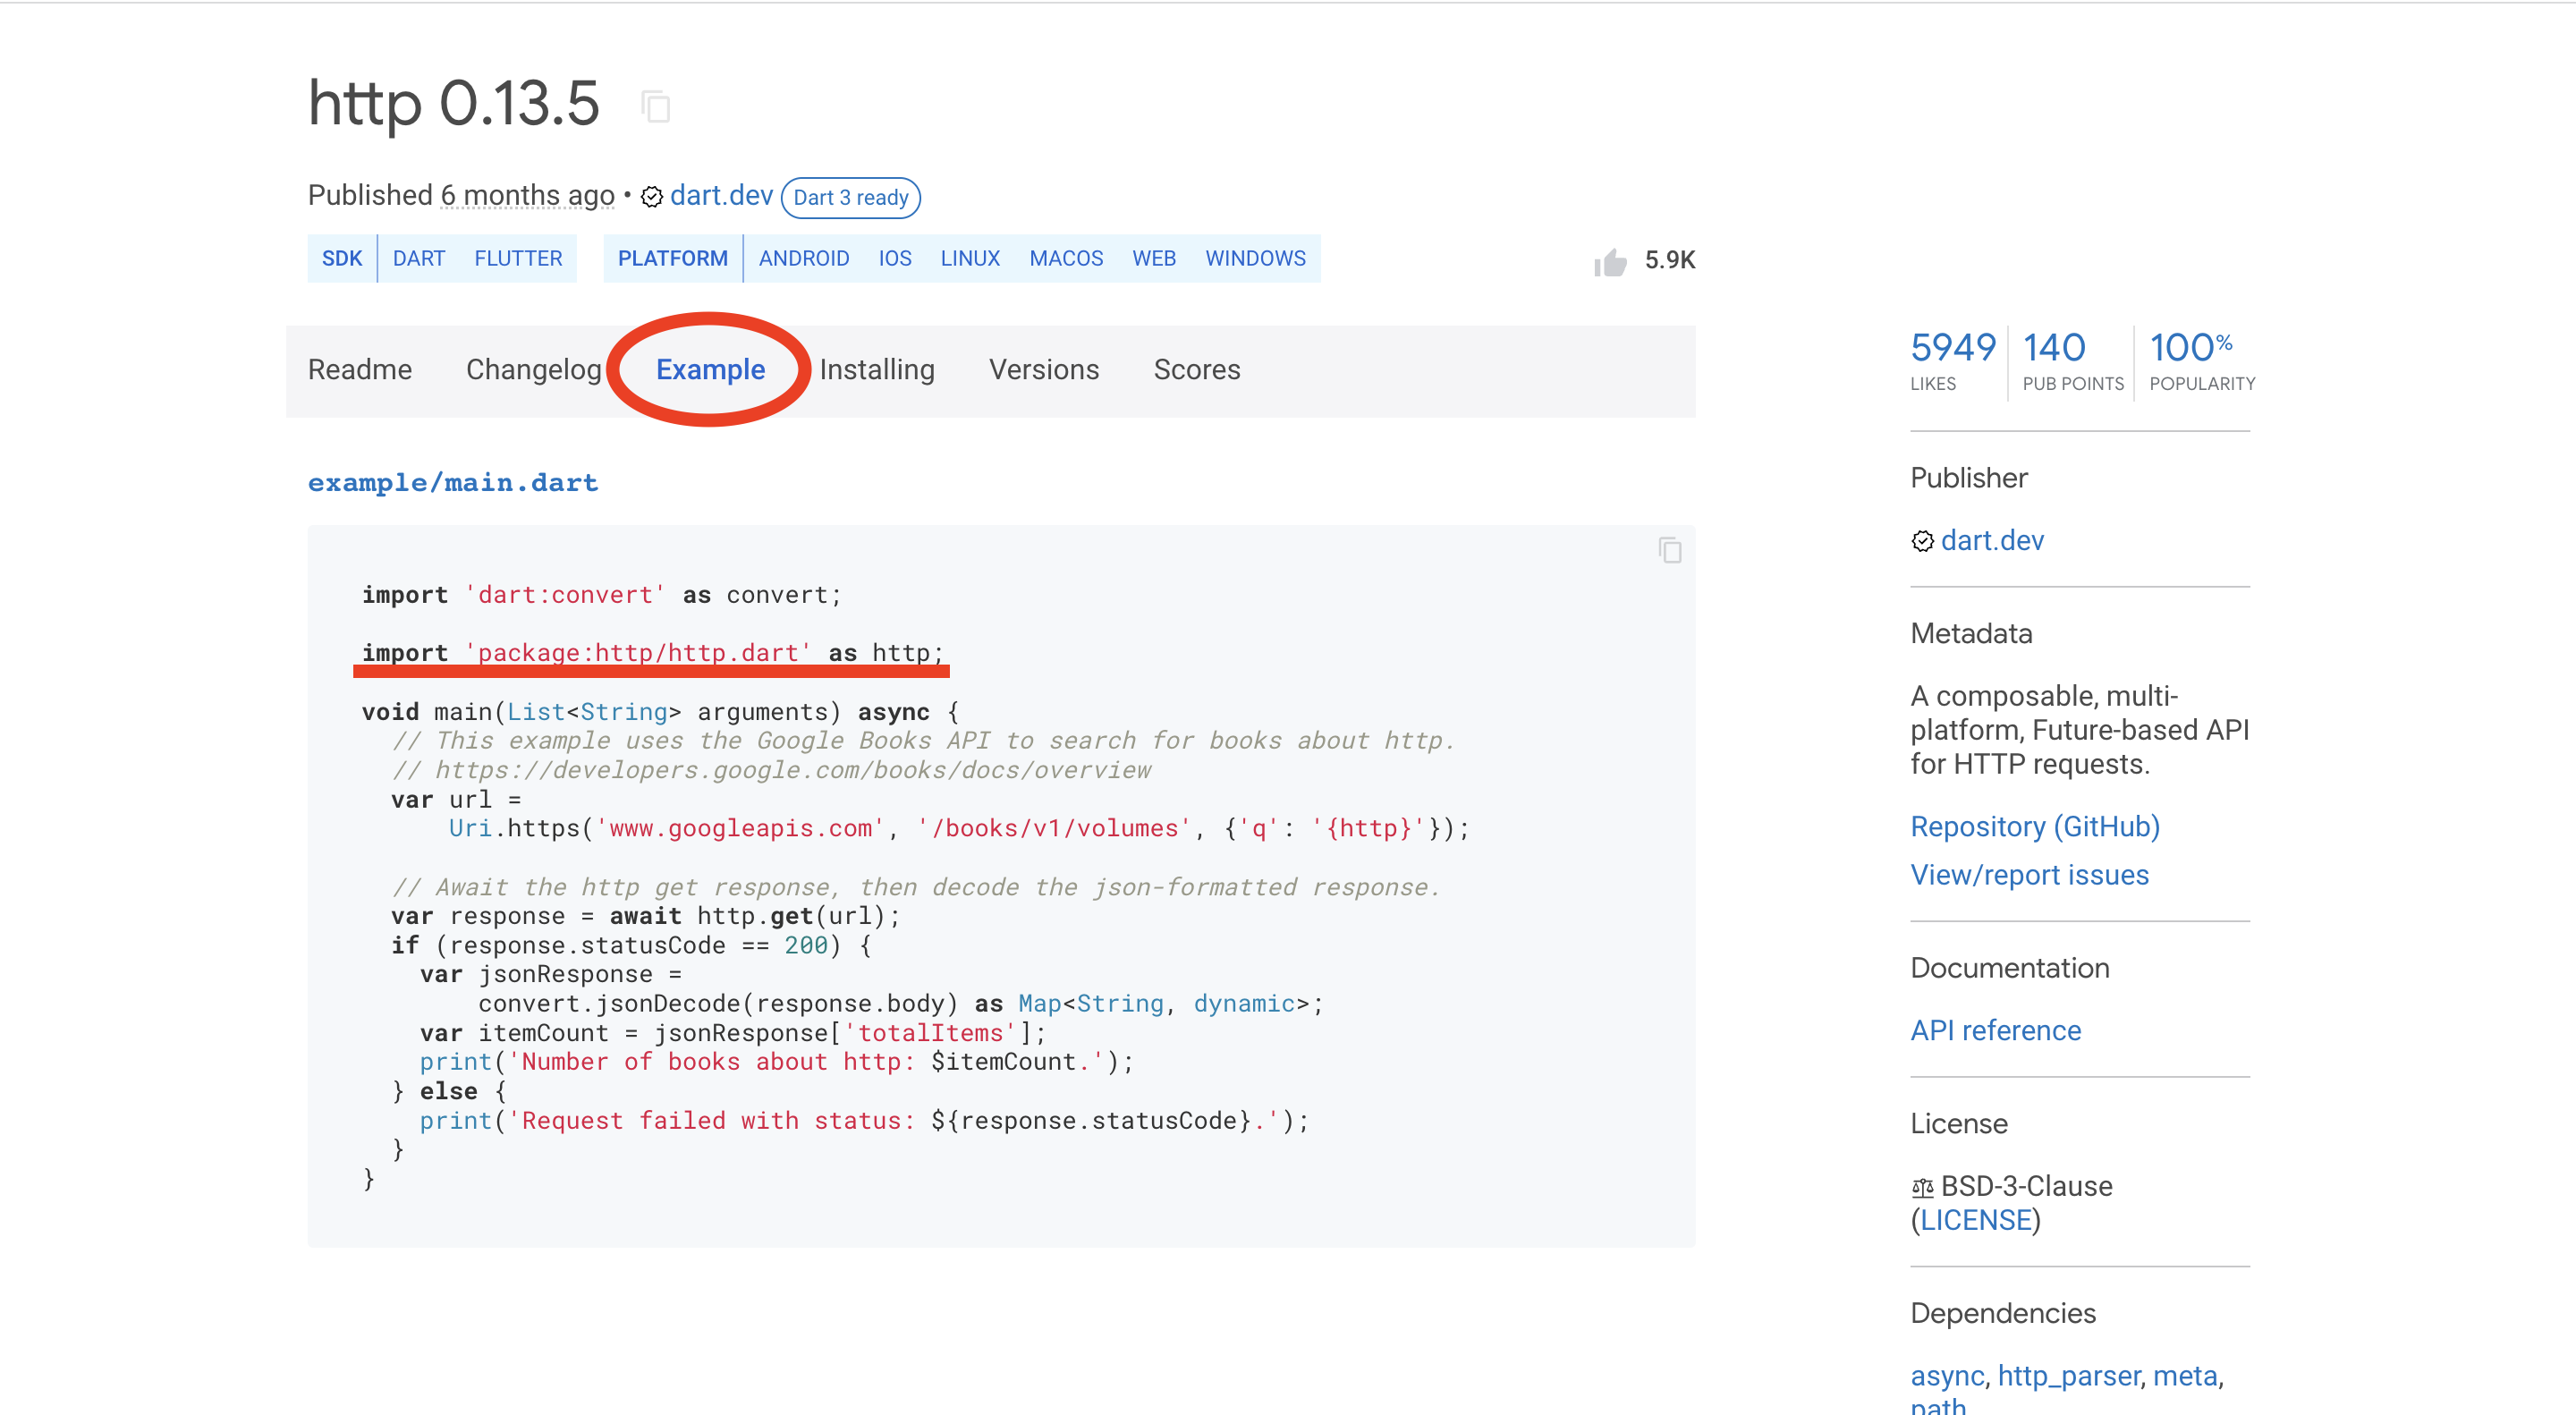The image size is (2576, 1415).
Task: Select the FLUTTER SDK tag
Action: click(517, 259)
